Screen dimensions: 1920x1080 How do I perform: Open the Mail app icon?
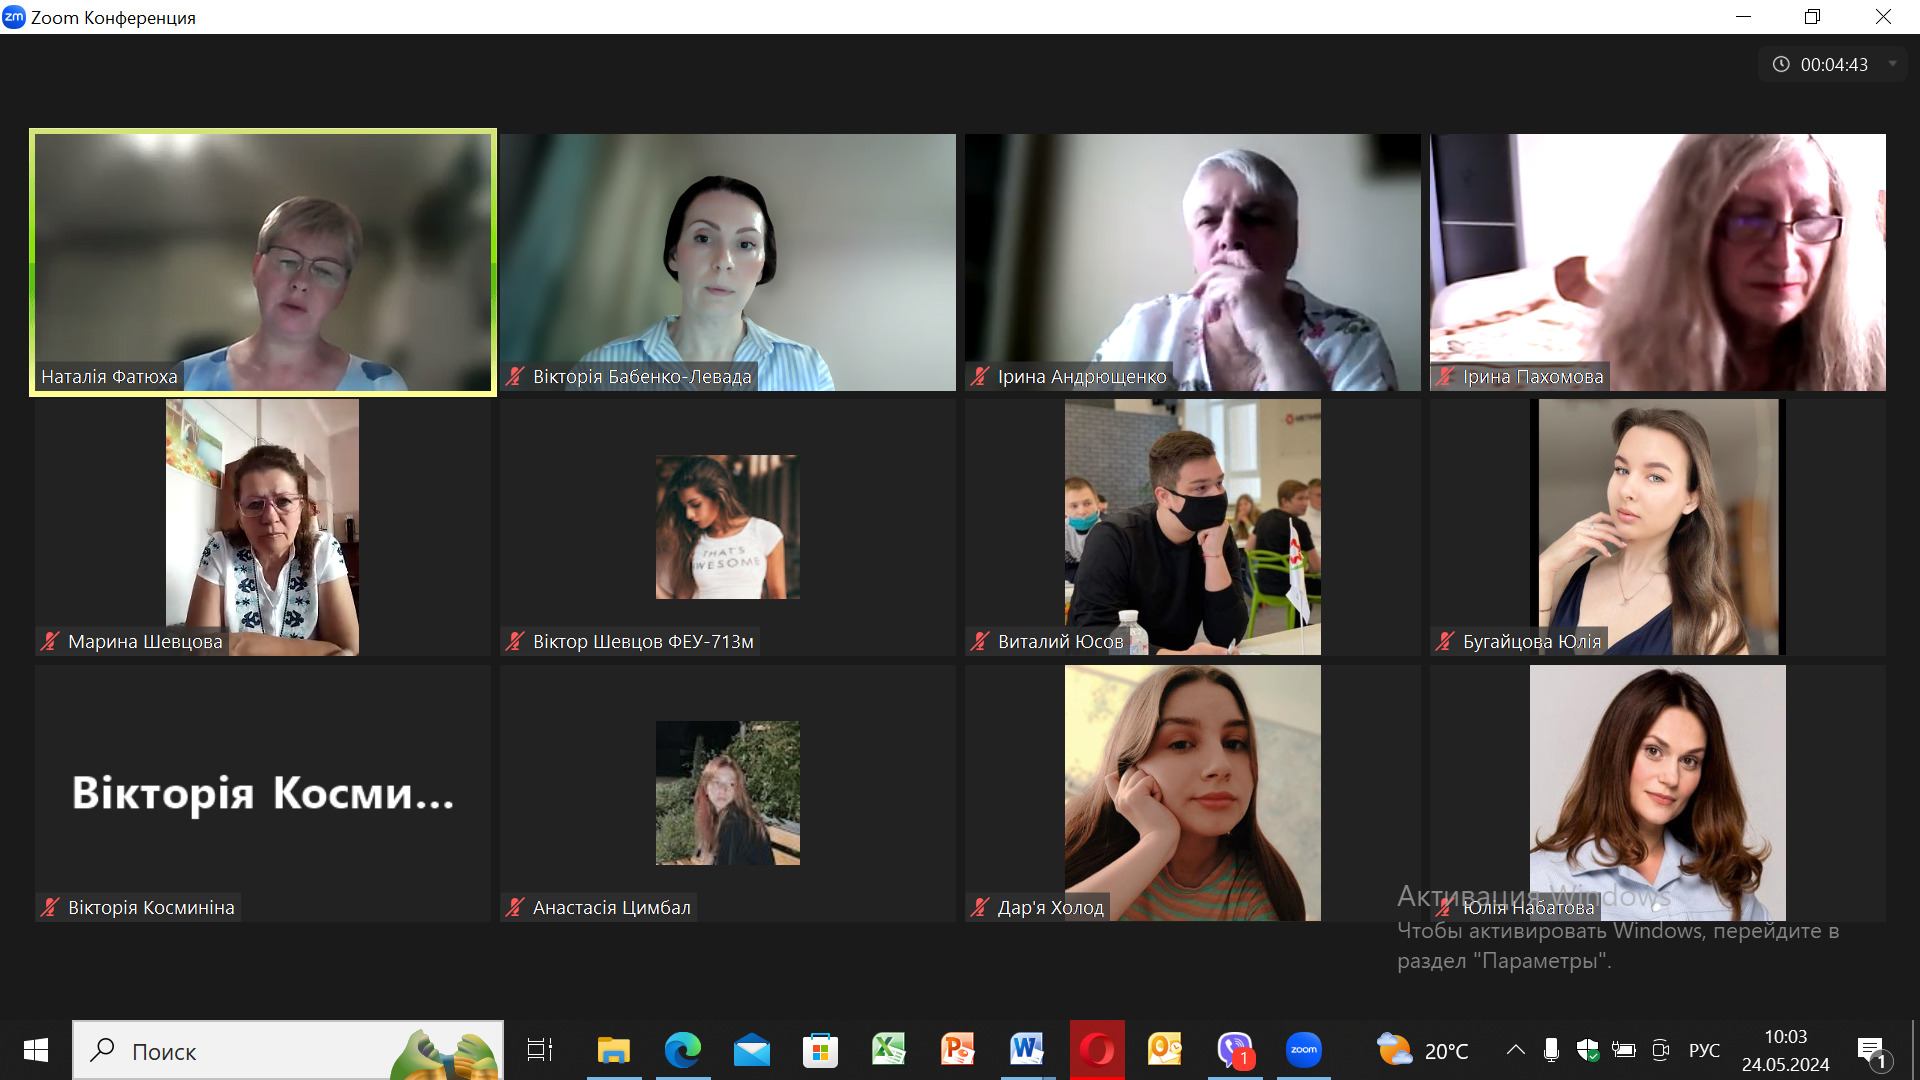(x=751, y=1050)
